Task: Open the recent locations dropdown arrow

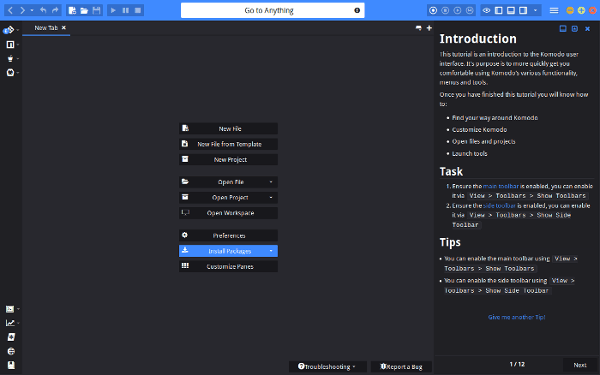Action: 32,10
